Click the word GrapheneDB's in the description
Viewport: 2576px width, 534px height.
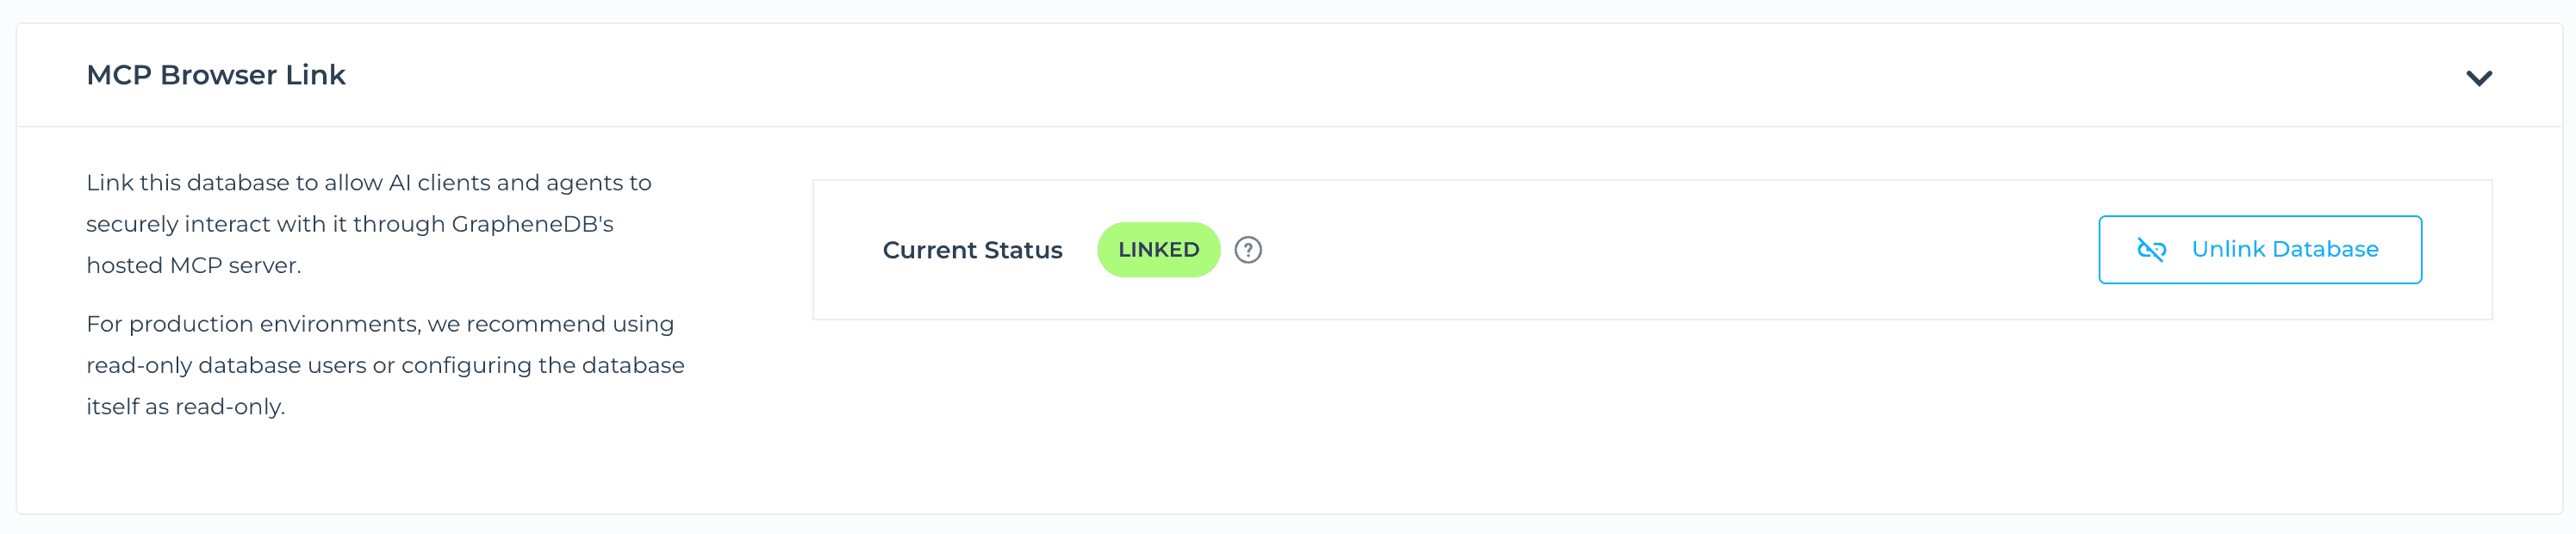532,224
